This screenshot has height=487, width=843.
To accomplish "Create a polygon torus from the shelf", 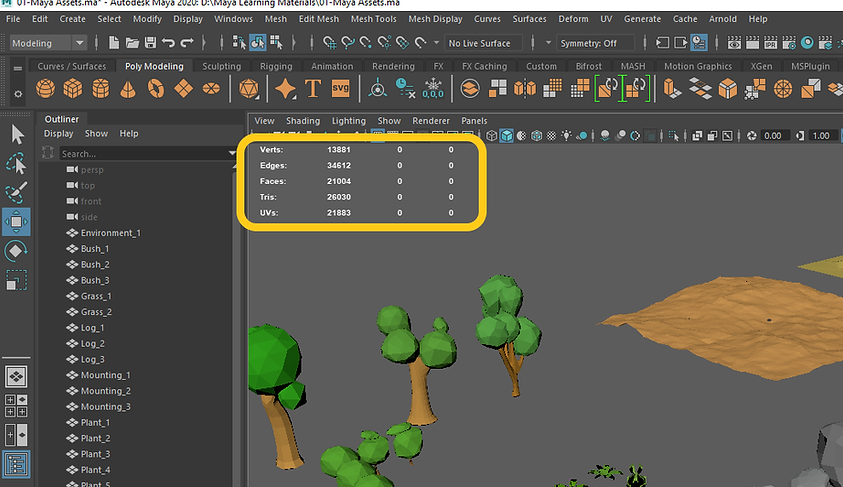I will tap(156, 88).
